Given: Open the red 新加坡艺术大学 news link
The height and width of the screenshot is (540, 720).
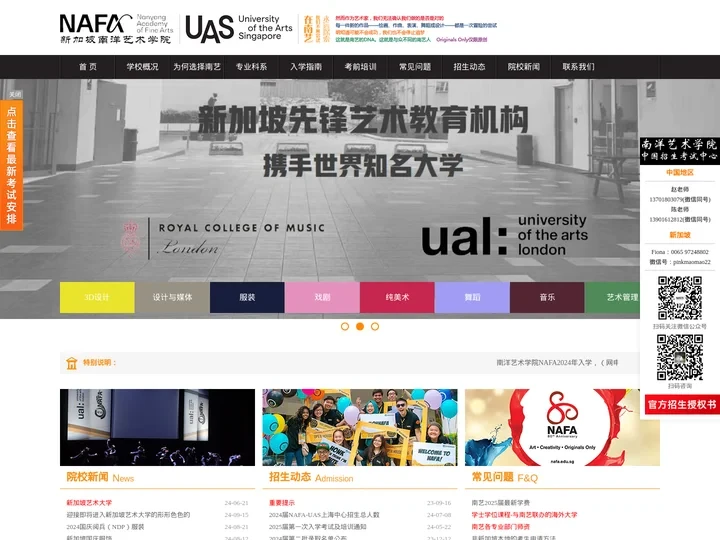Looking at the screenshot, I should coord(89,503).
